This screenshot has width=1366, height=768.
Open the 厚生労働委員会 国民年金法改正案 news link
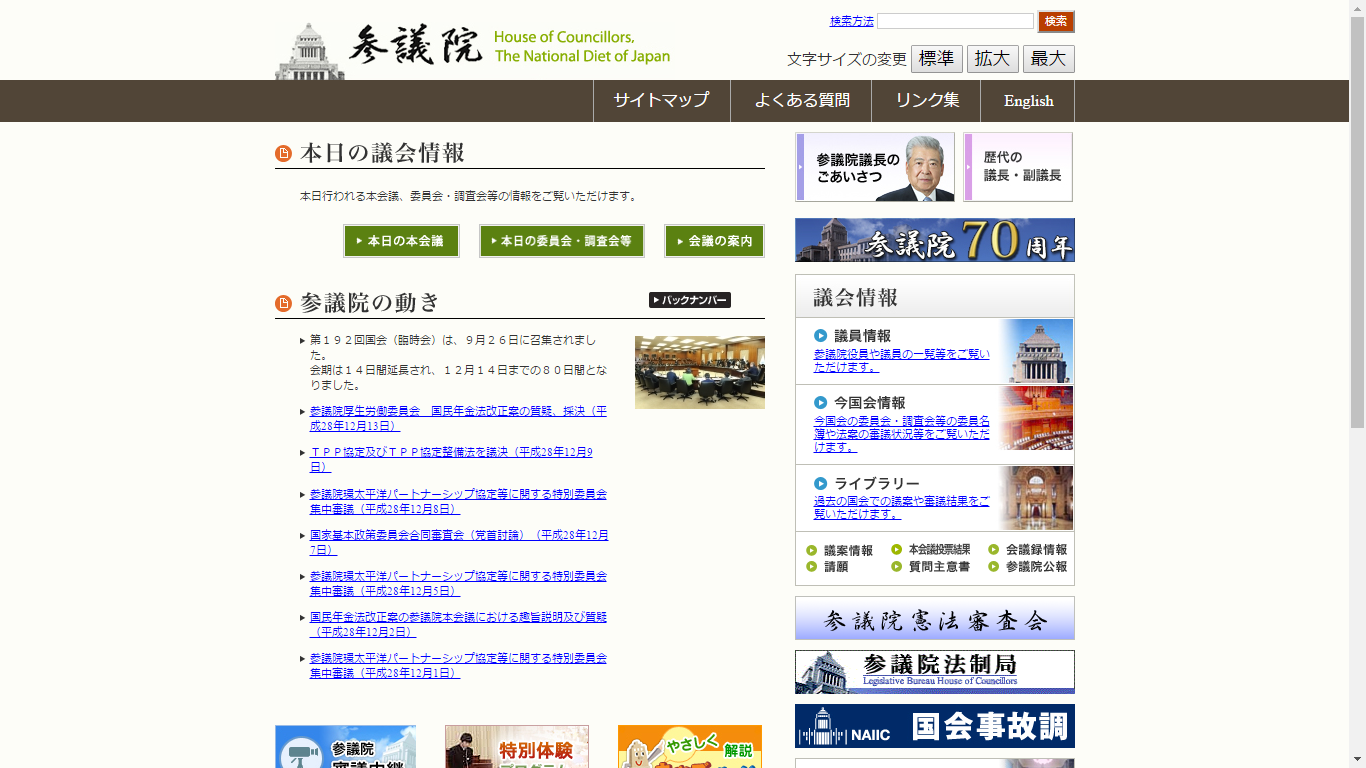(458, 418)
